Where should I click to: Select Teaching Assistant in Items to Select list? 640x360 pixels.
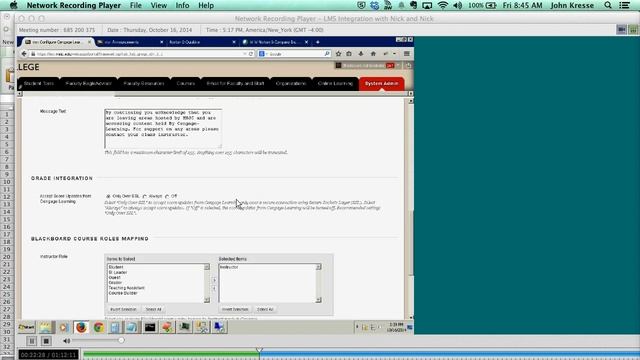(x=127, y=288)
